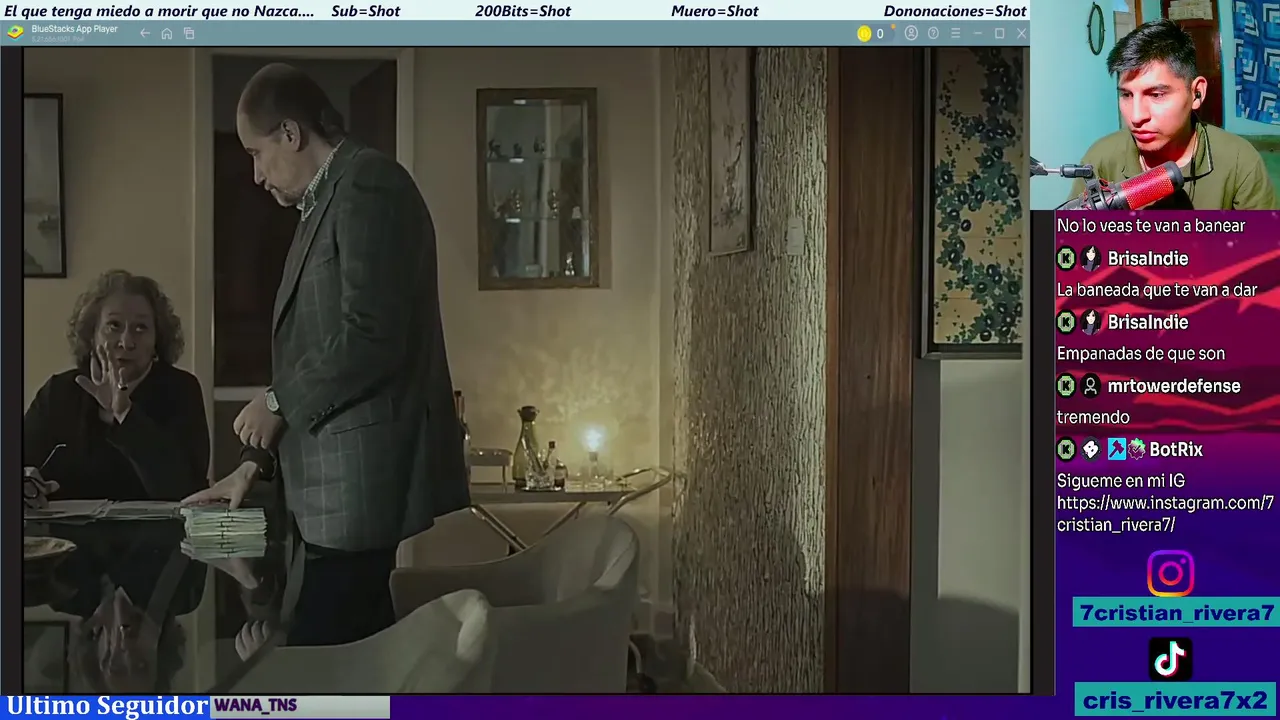Click the coin count '0' in BlueStacks bar
Viewport: 1280px width, 720px height.
[x=880, y=34]
